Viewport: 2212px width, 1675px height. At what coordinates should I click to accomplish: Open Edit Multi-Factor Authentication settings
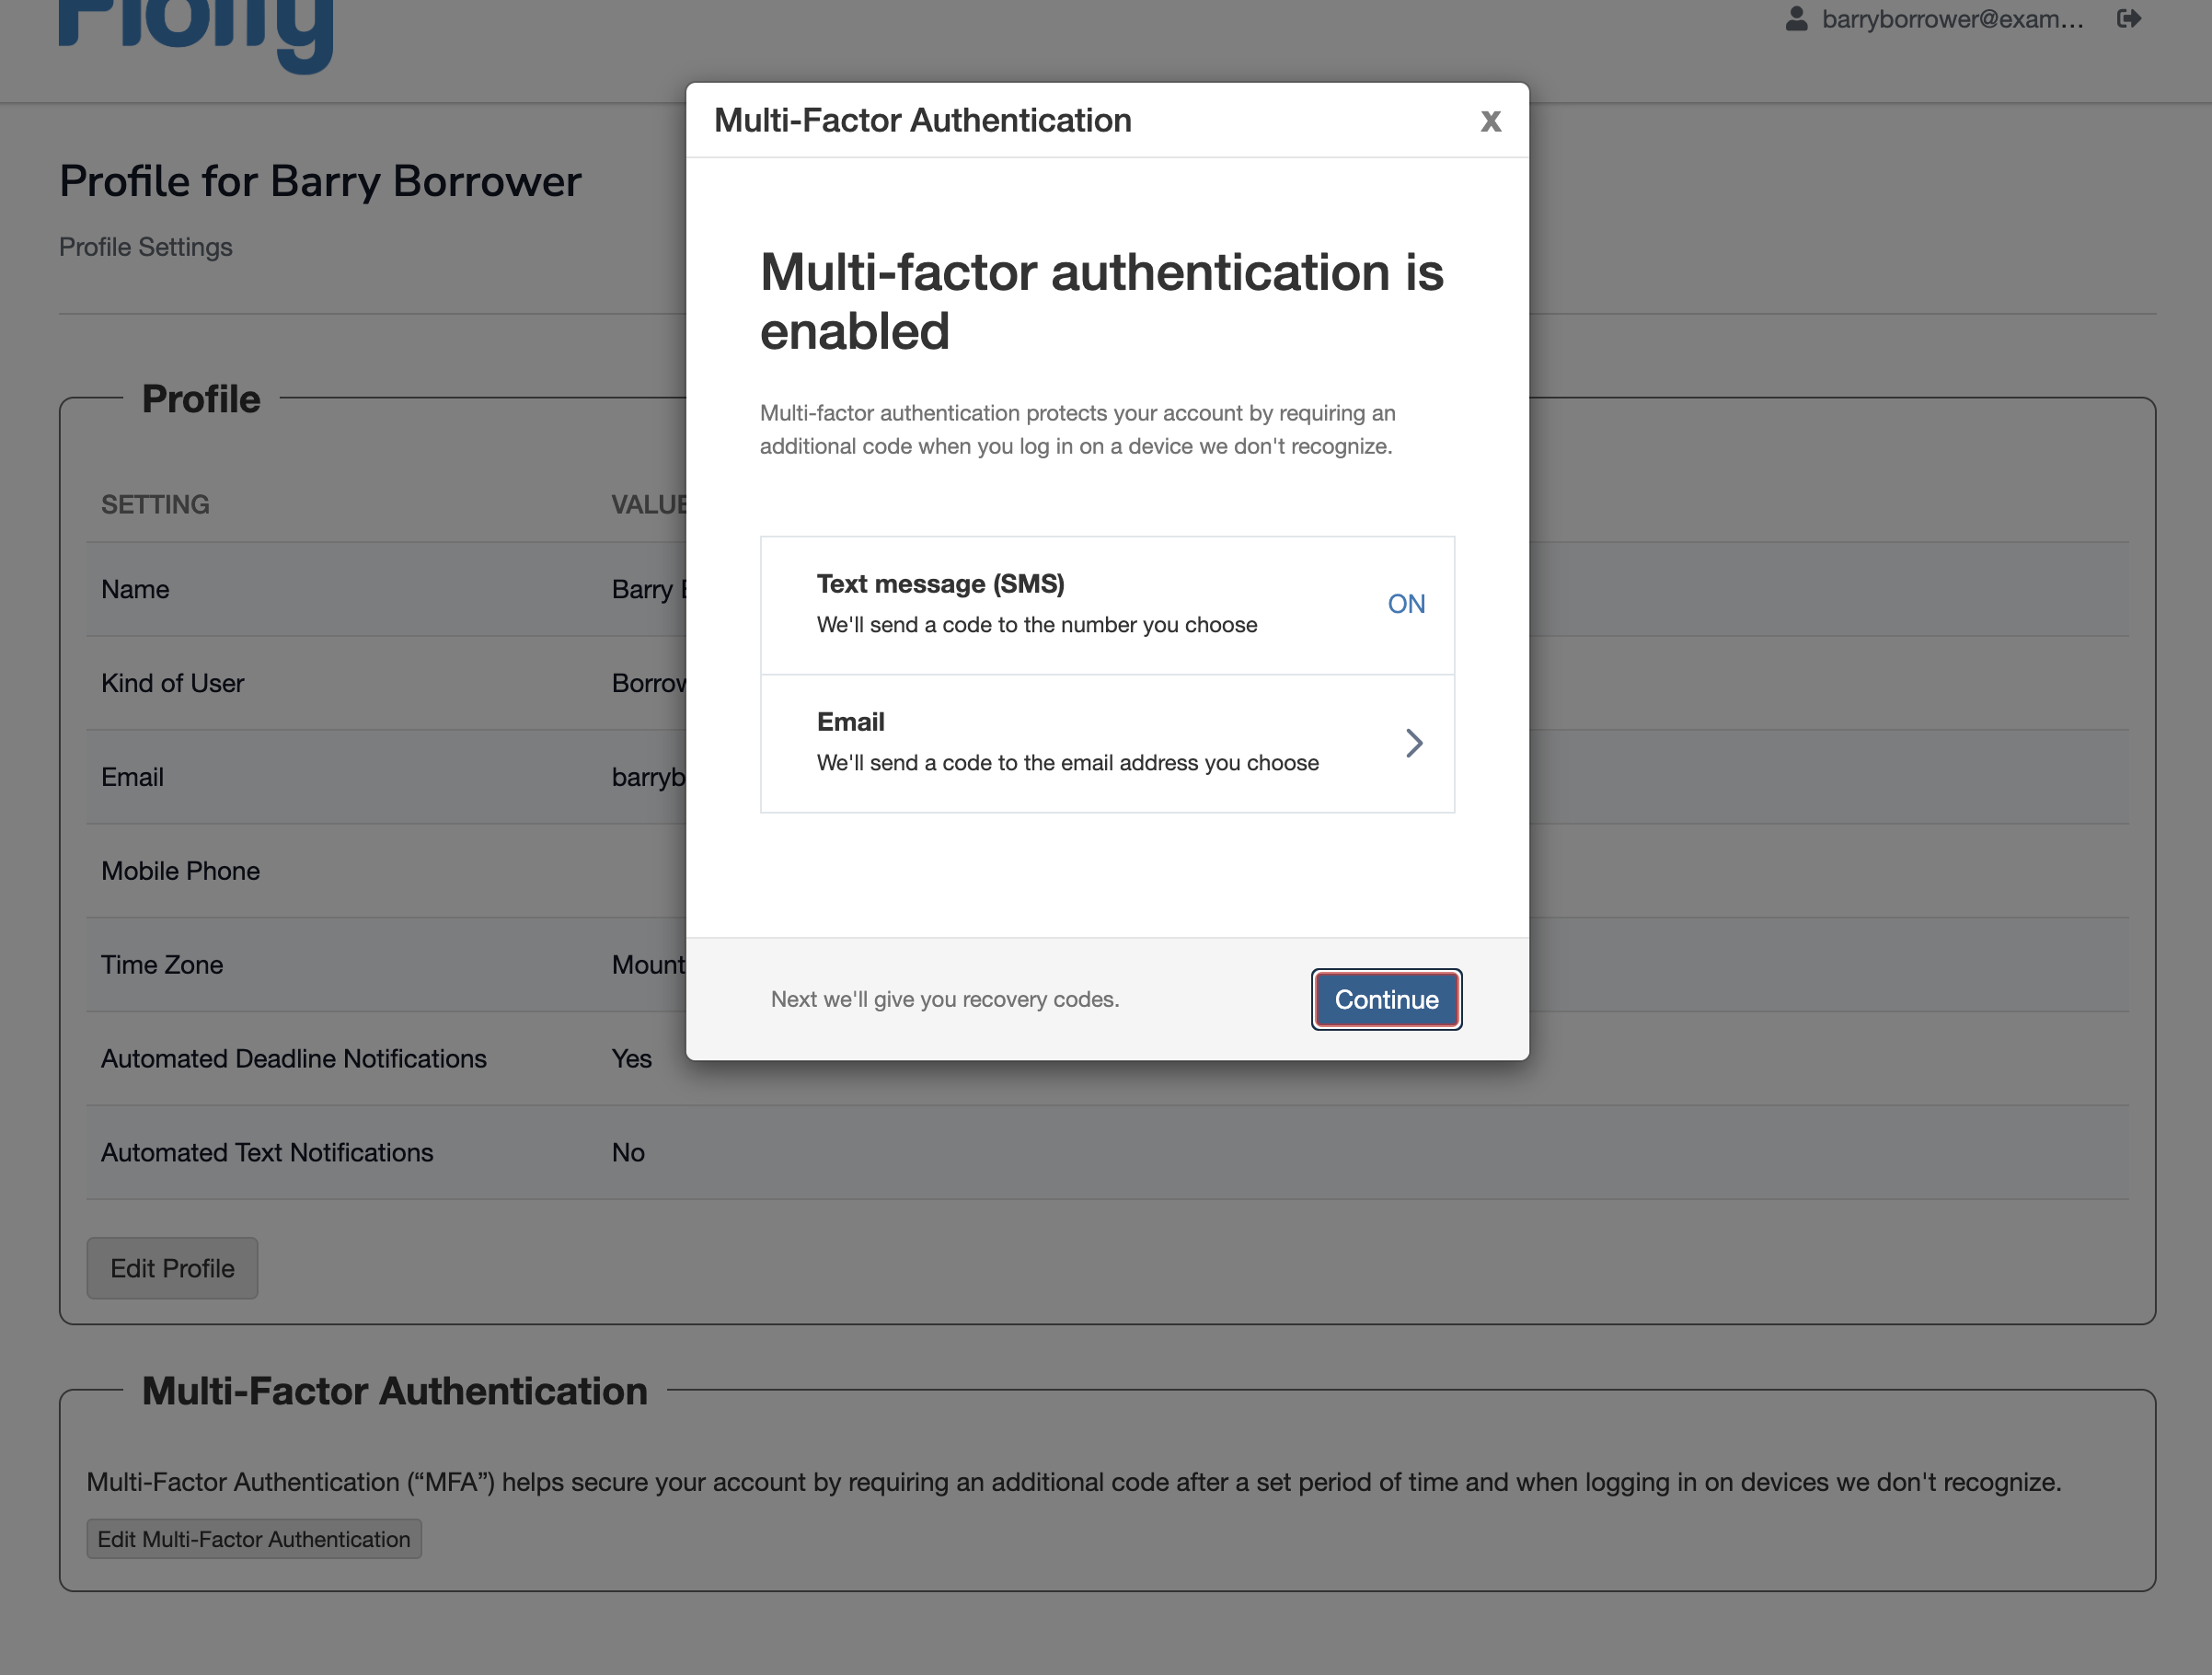click(254, 1539)
